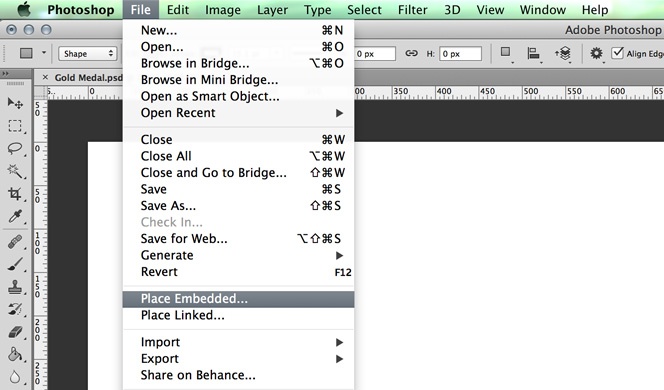
Task: Select the Eyedropper tool
Action: (15, 216)
